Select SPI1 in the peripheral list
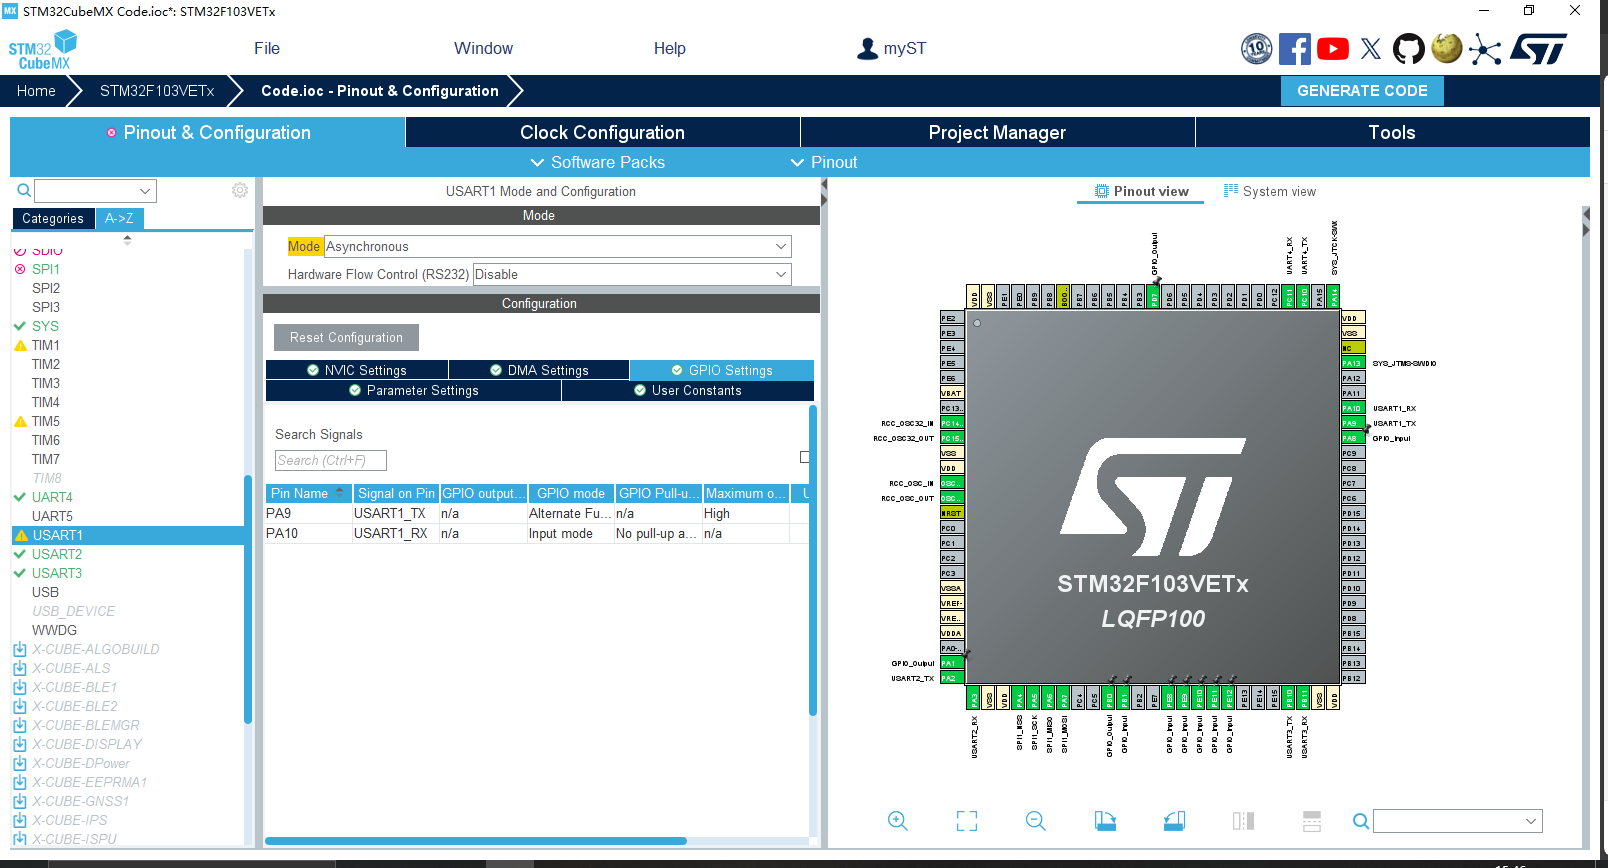The image size is (1608, 868). pyautogui.click(x=45, y=269)
